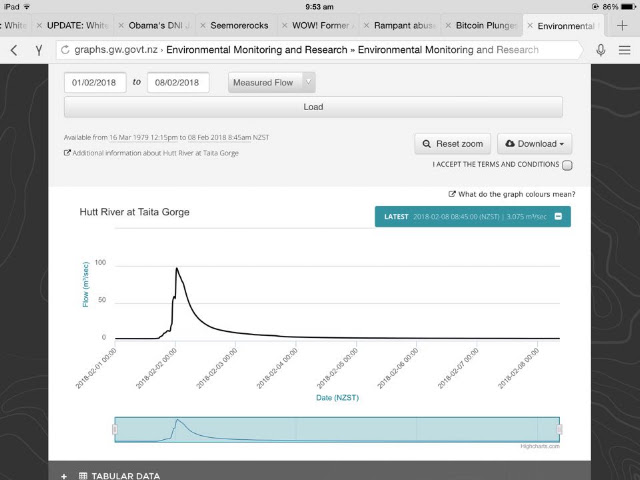The height and width of the screenshot is (480, 640).
Task: Switch to the Obama's DNI tab
Action: click(x=159, y=25)
